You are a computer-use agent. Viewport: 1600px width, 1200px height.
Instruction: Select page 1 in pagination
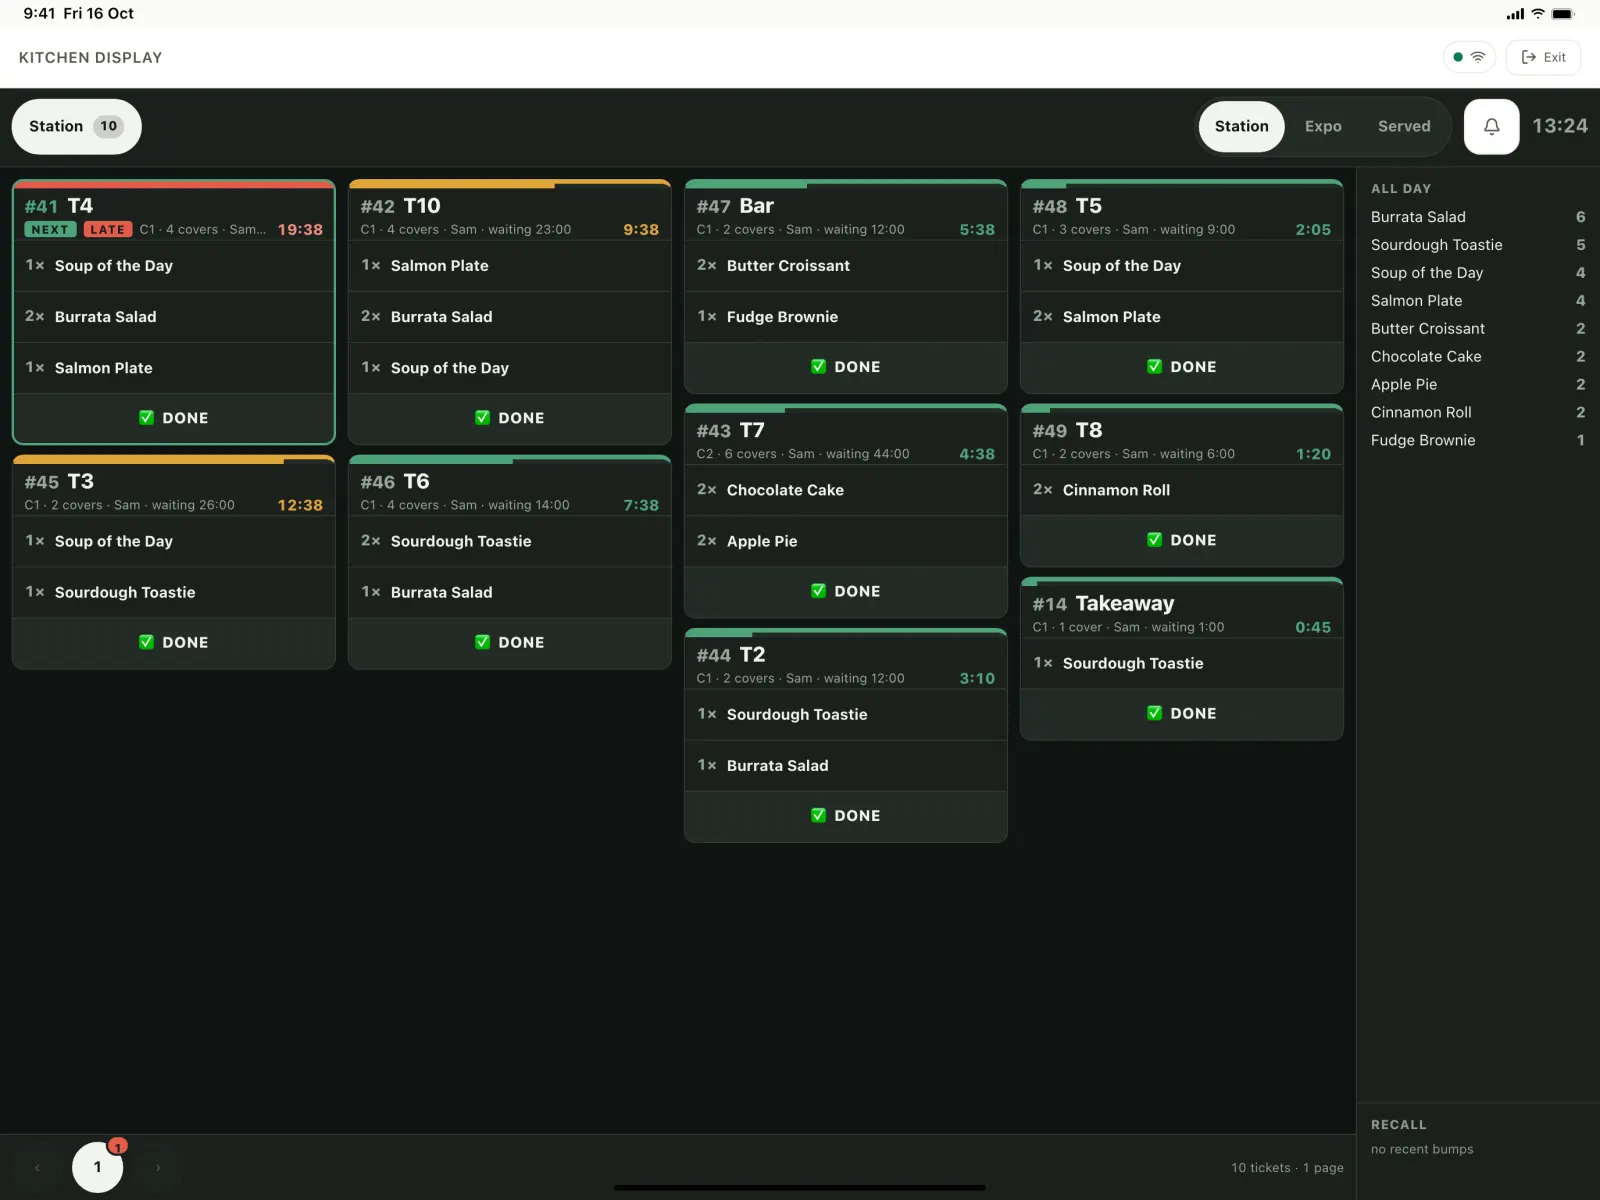point(97,1167)
